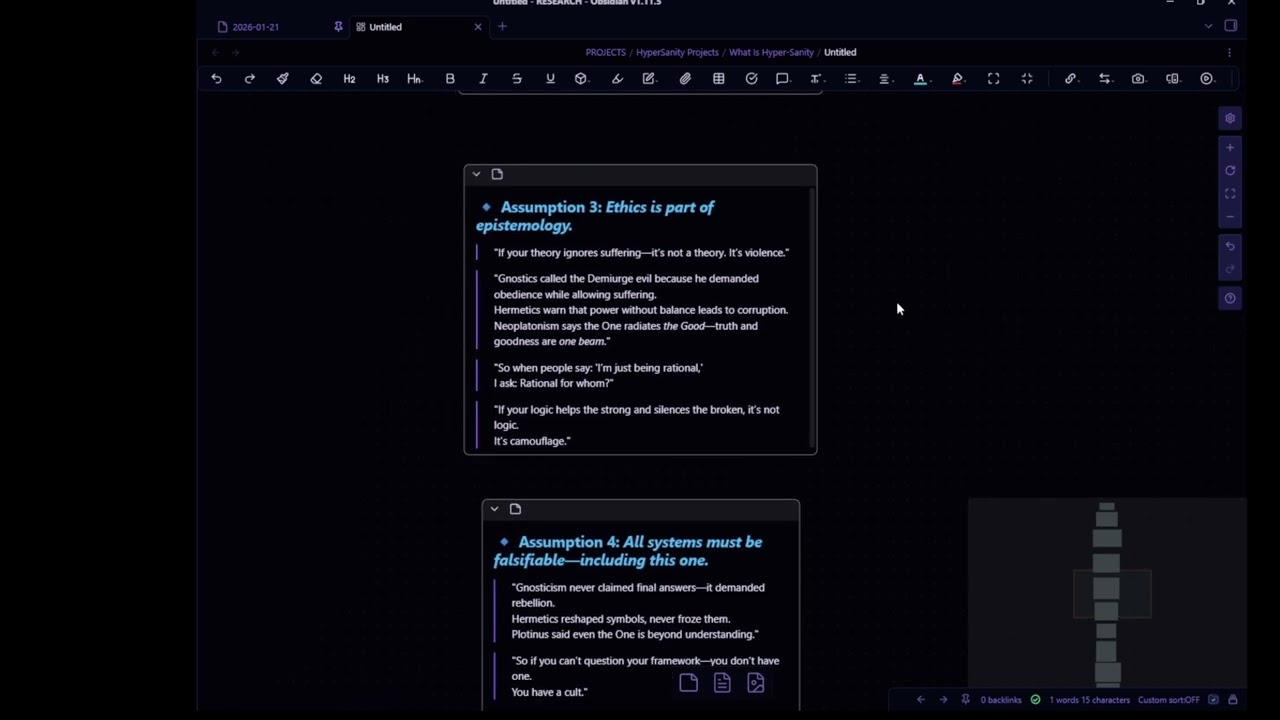Open the text alignment dropdown
1280x720 pixels.
885,79
